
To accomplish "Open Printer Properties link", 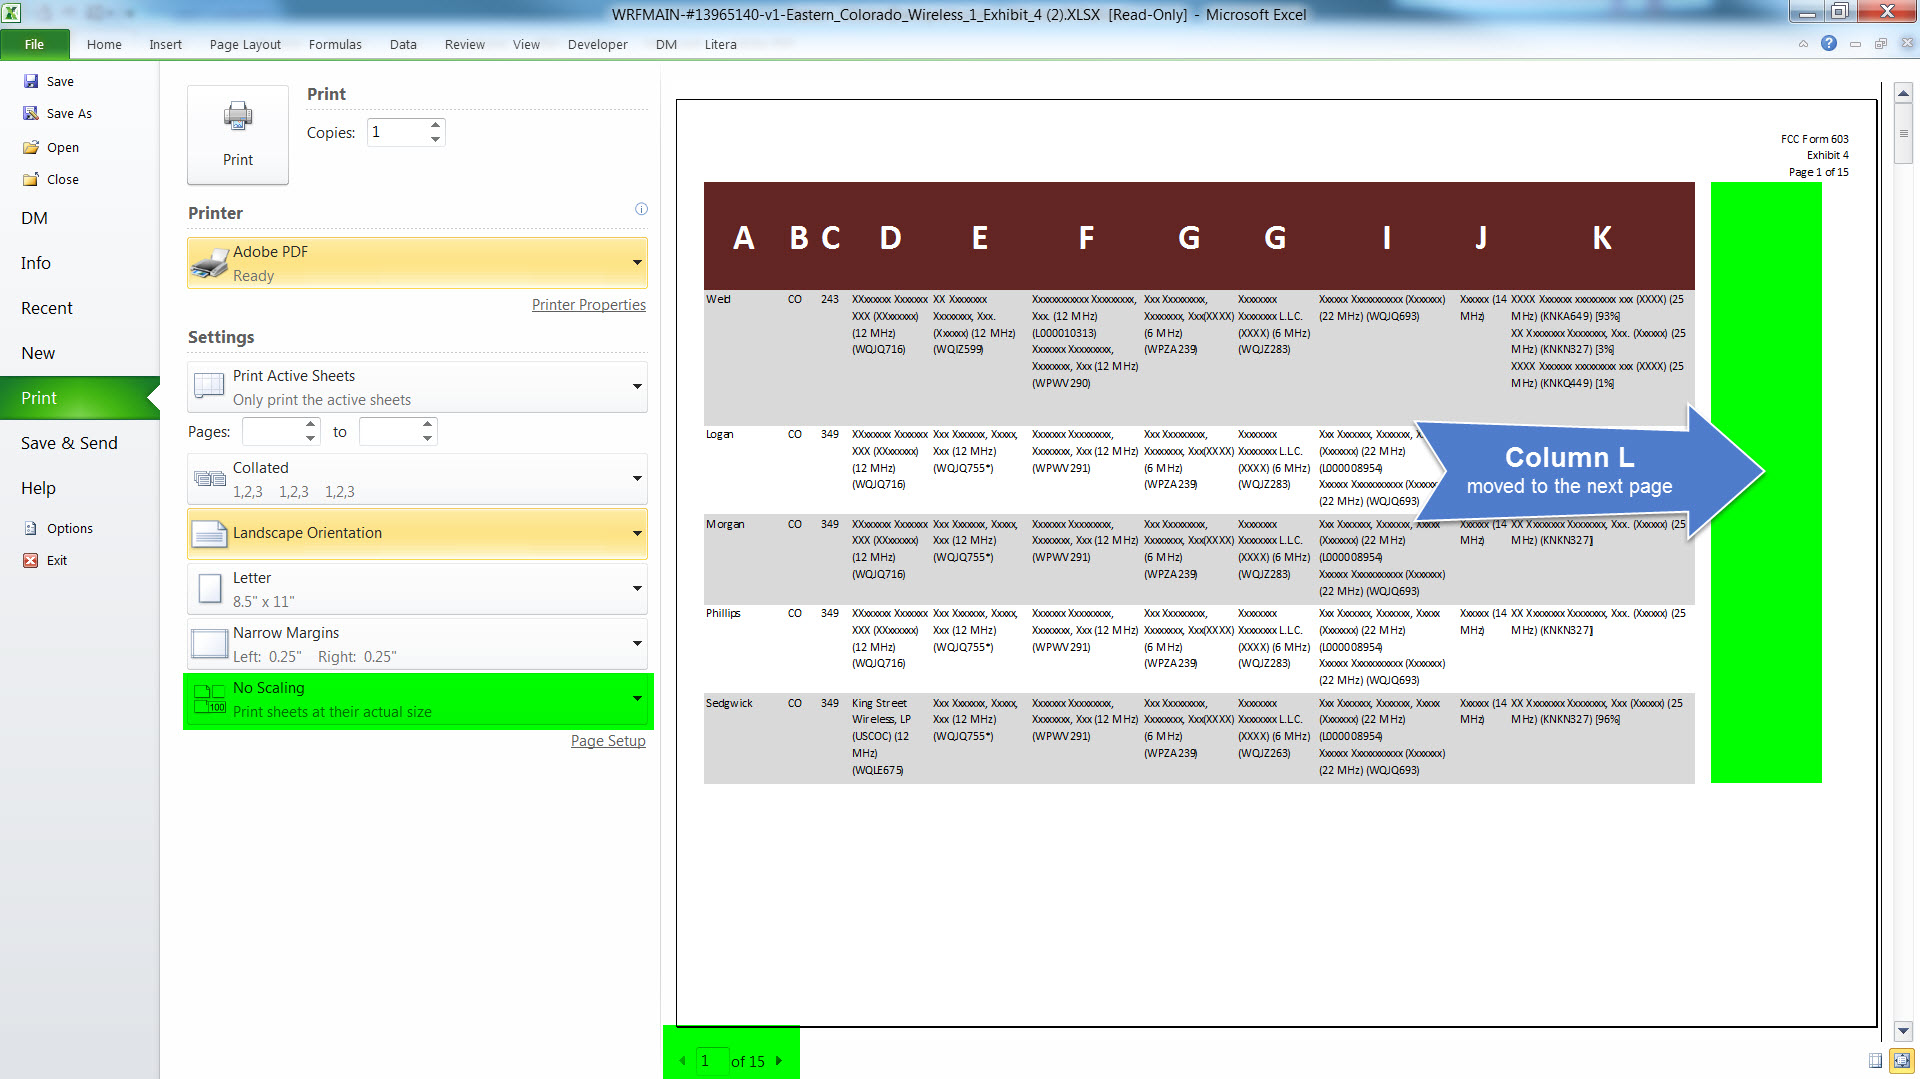I will pyautogui.click(x=588, y=305).
